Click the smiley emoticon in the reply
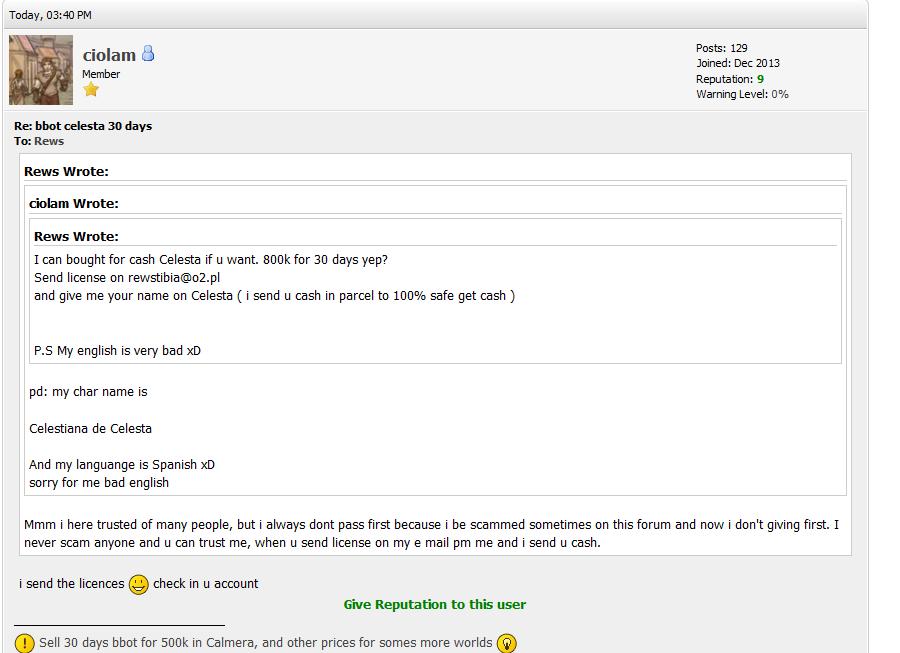The width and height of the screenshot is (900, 653). click(x=139, y=584)
